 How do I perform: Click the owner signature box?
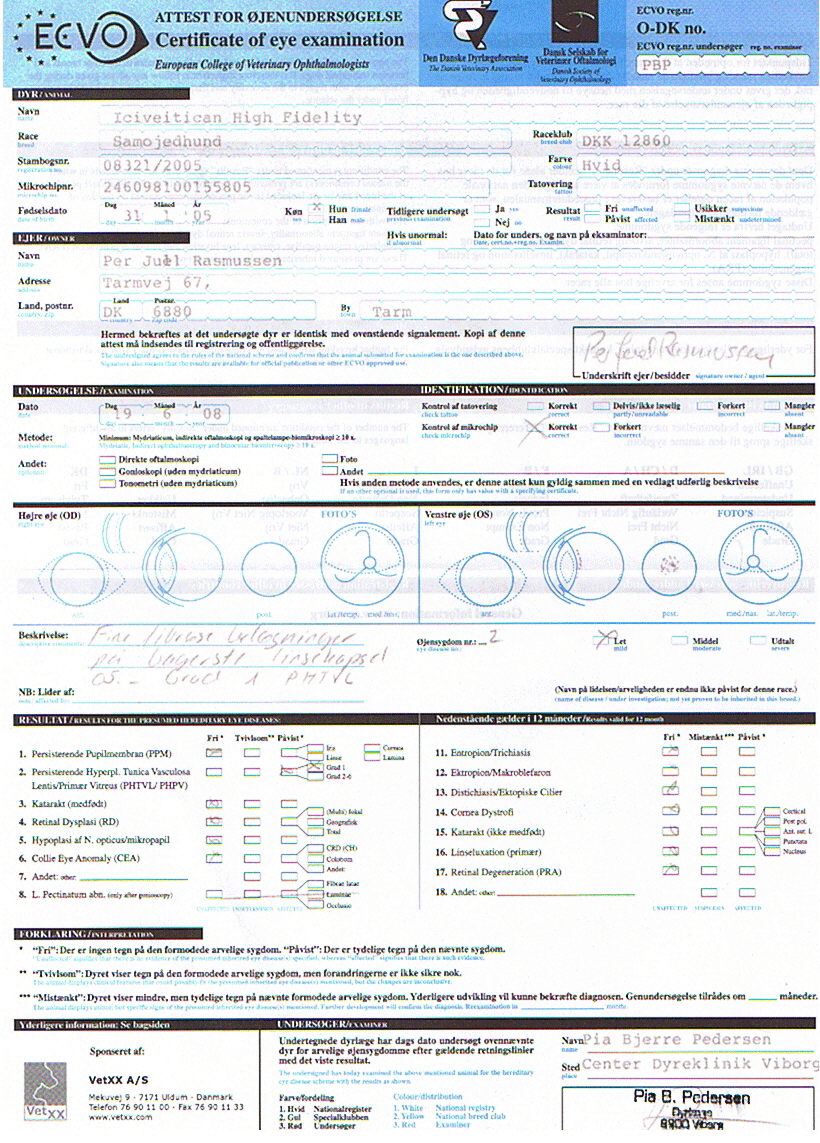(x=692, y=350)
